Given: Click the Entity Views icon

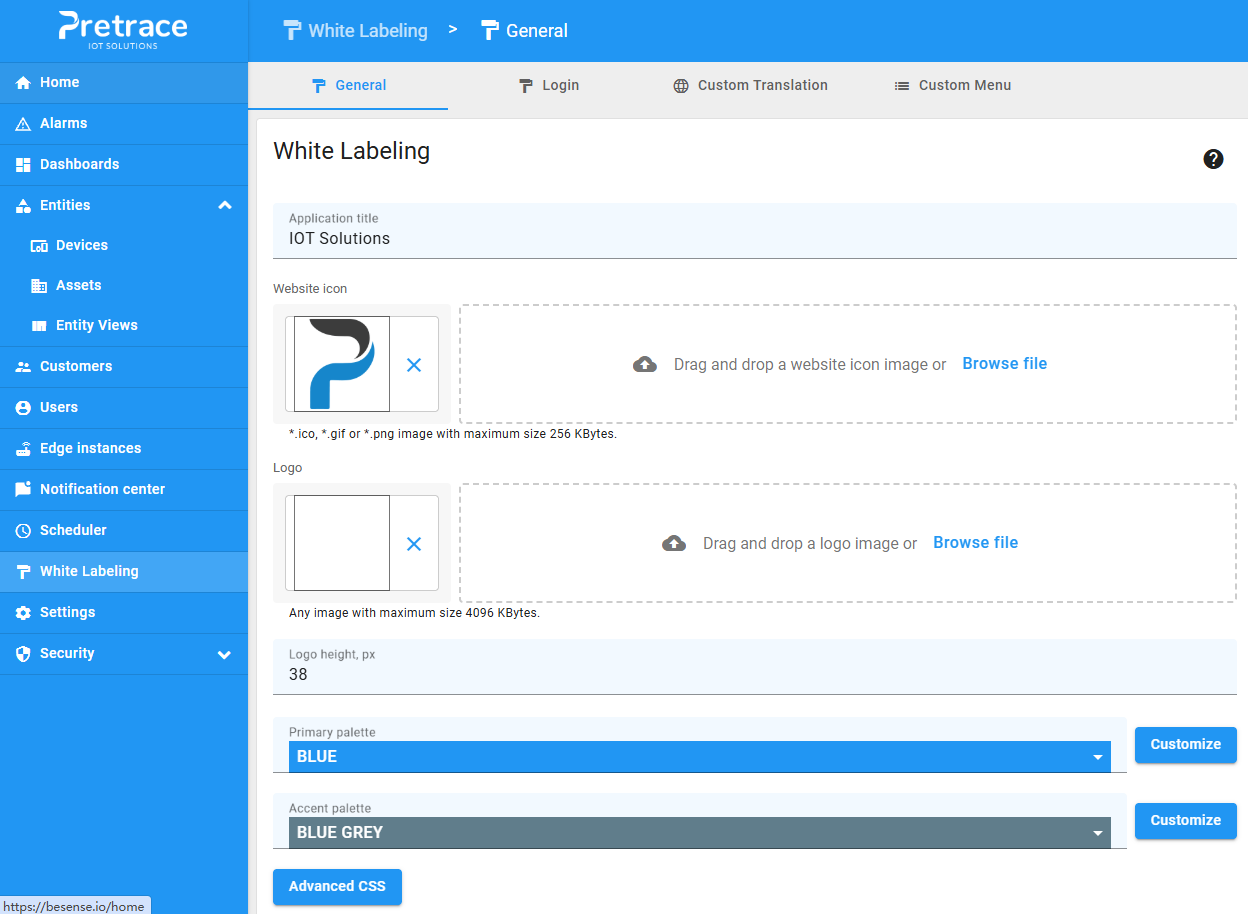Looking at the screenshot, I should pyautogui.click(x=40, y=326).
